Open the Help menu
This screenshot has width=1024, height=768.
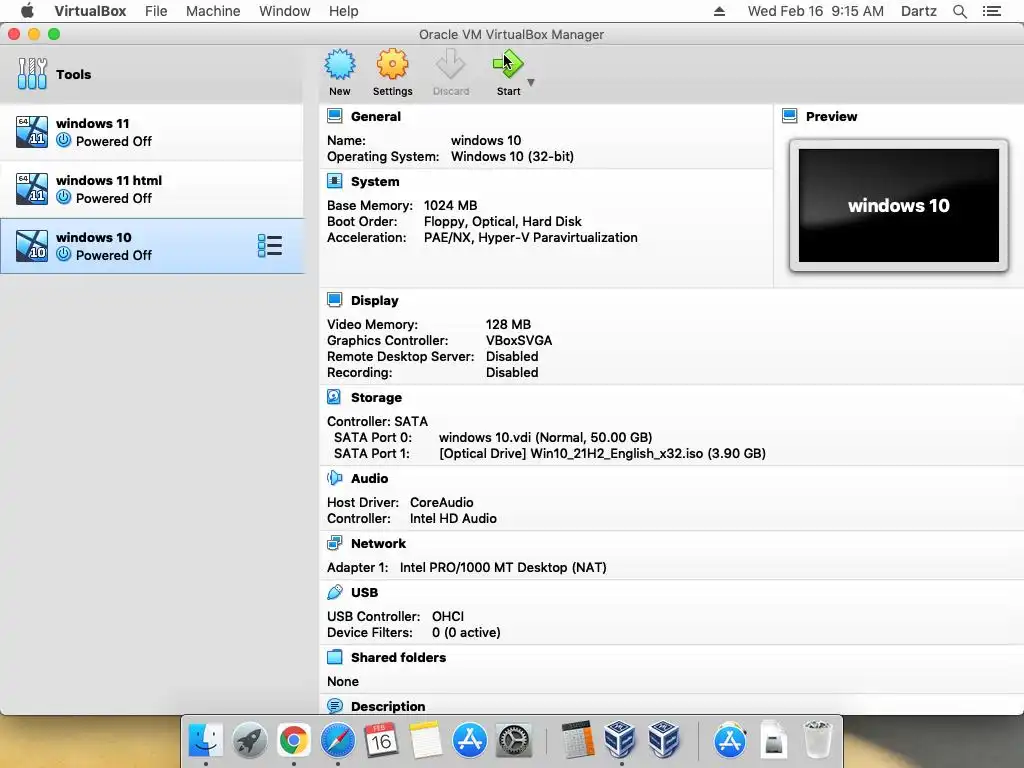point(344,11)
